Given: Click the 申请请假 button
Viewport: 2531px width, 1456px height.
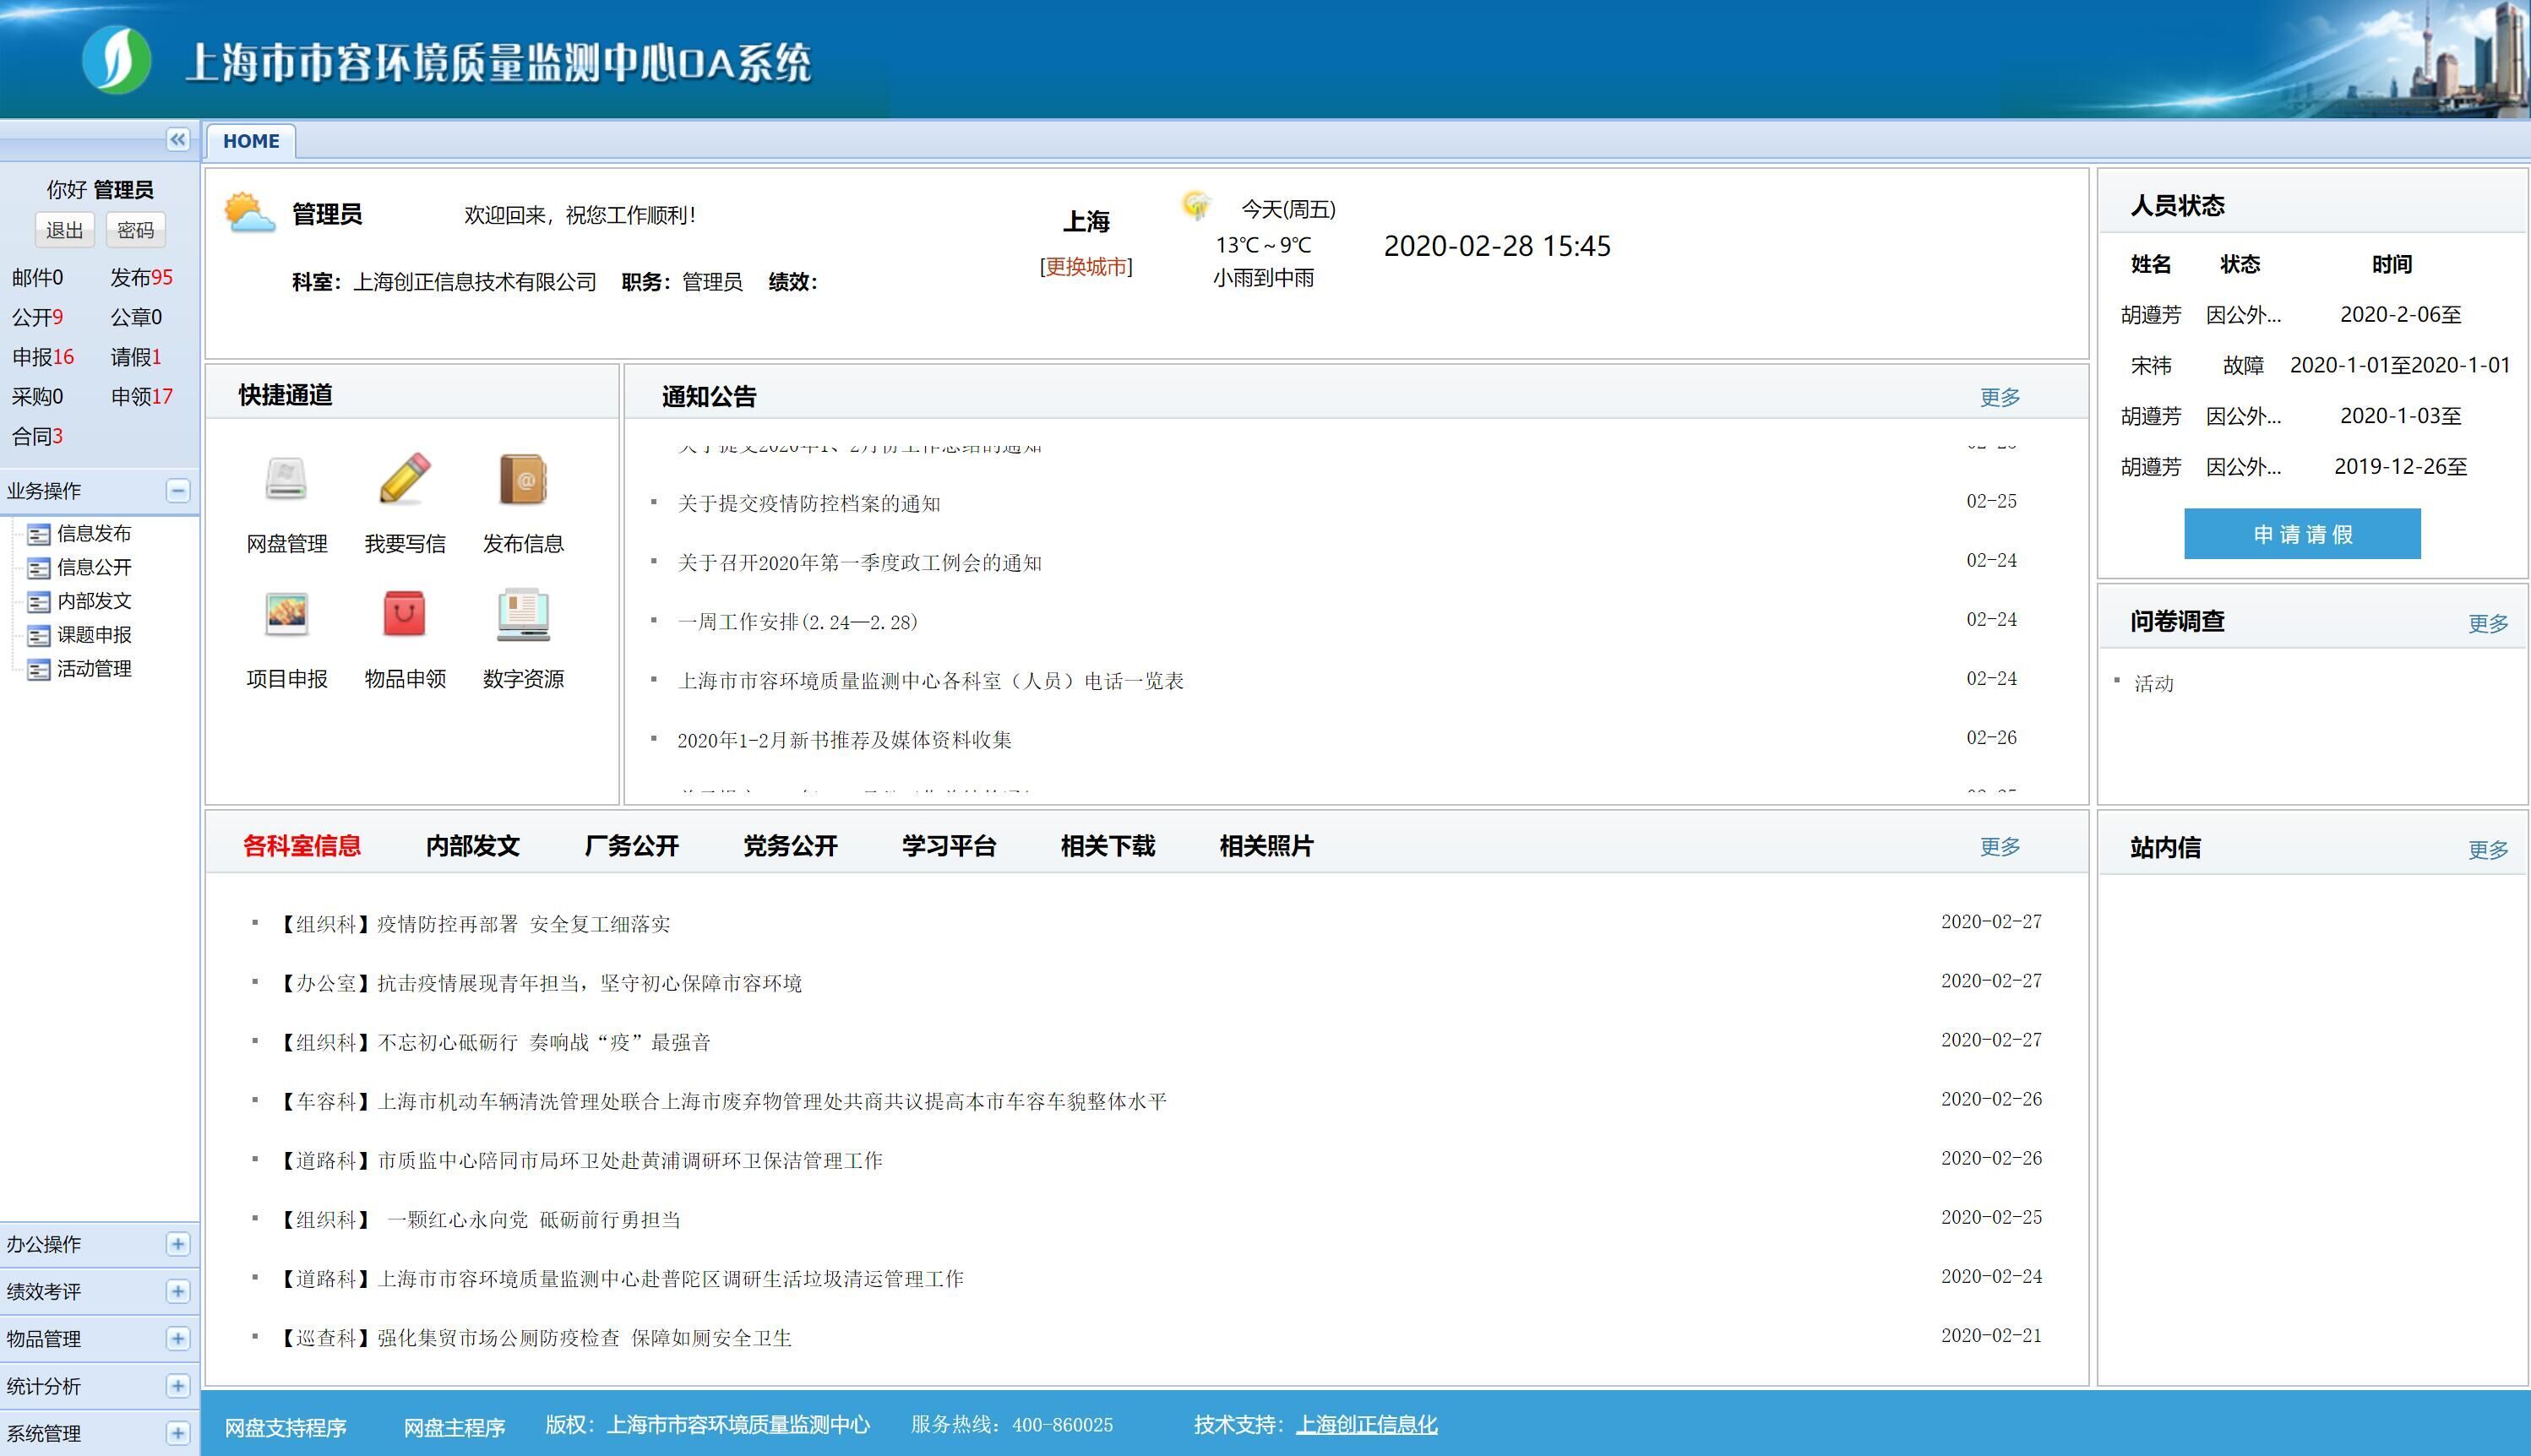Looking at the screenshot, I should point(2301,534).
